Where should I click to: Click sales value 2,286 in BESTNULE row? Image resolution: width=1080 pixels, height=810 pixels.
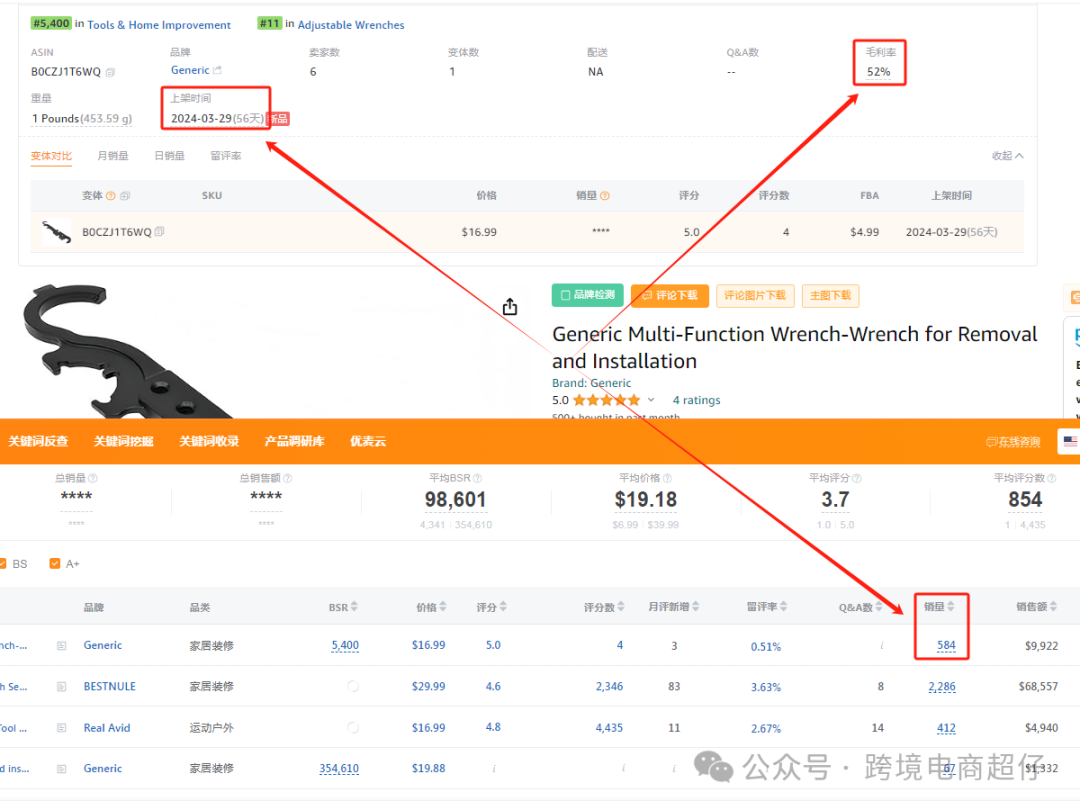[942, 687]
